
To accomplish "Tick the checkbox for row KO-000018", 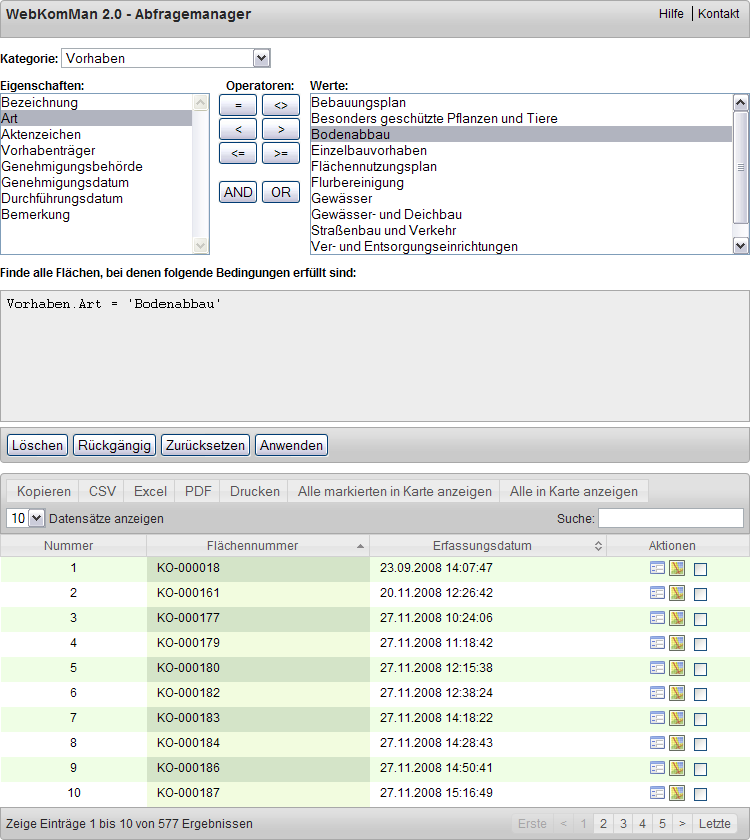I will tap(700, 569).
